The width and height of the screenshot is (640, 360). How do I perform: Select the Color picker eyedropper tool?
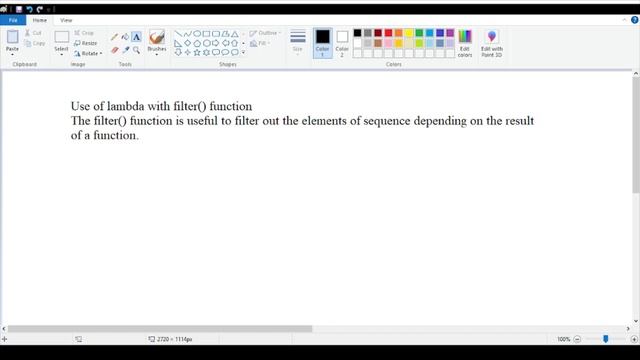coord(125,50)
